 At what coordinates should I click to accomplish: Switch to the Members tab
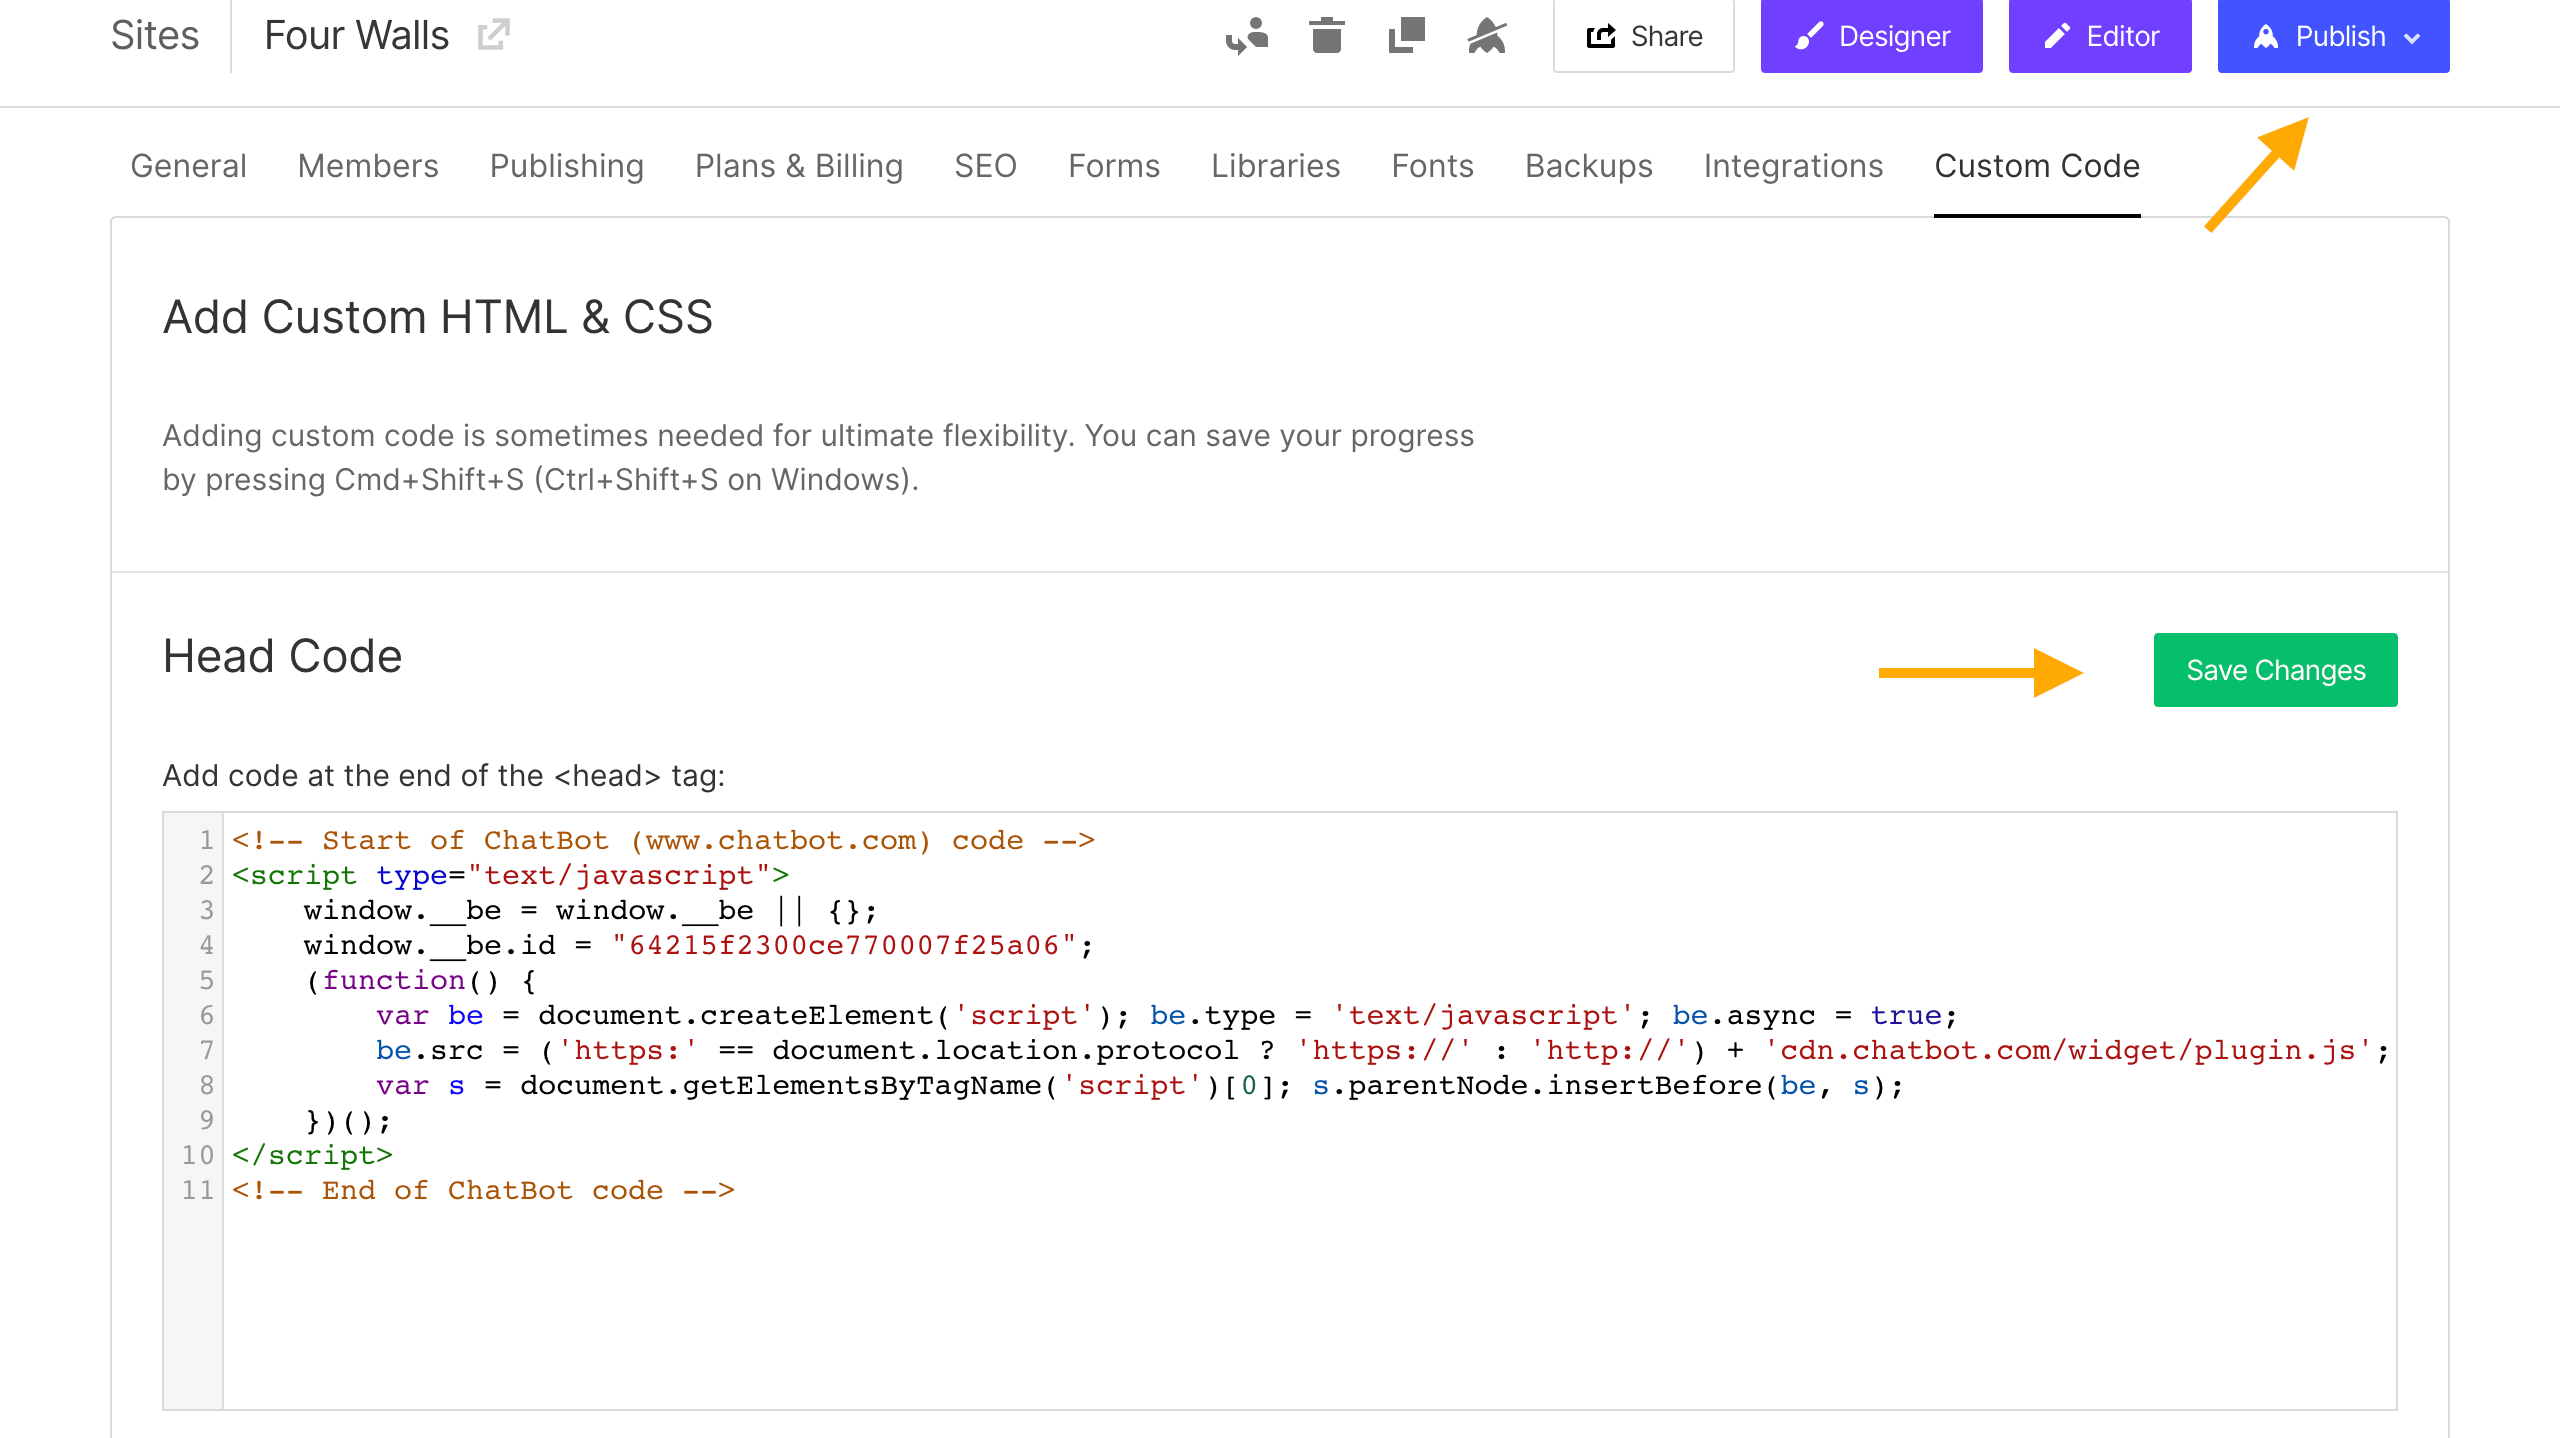pyautogui.click(x=368, y=166)
